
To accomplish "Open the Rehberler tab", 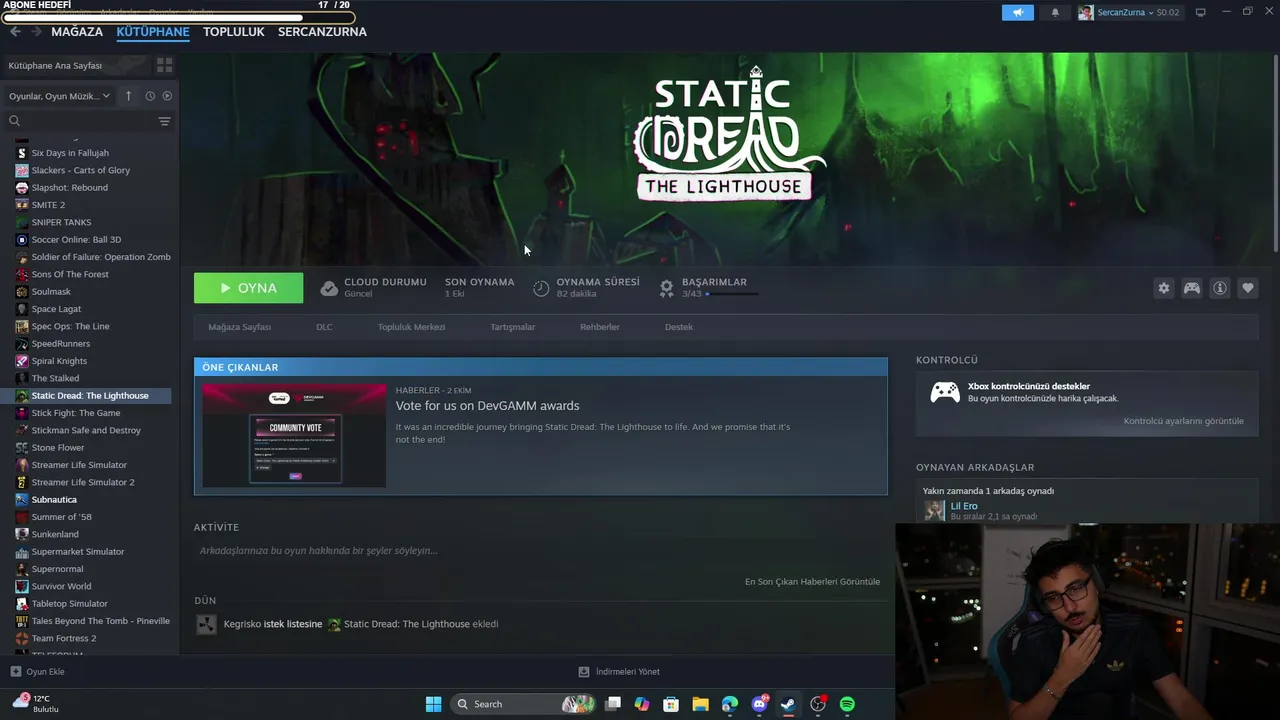I will (600, 327).
